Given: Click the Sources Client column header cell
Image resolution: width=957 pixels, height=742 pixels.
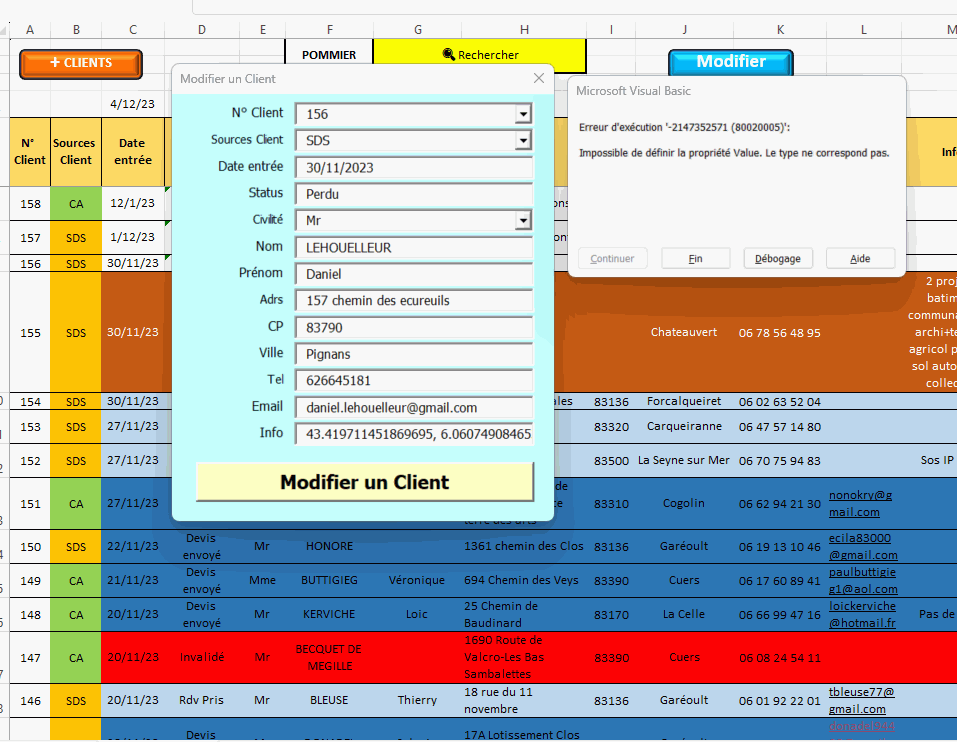Looking at the screenshot, I should click(x=76, y=151).
